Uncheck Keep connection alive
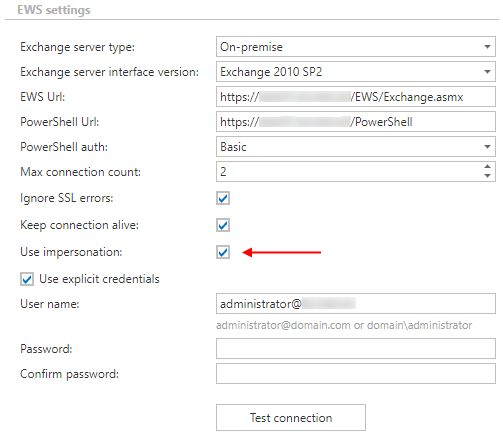Viewport: 503px width, 435px height. pyautogui.click(x=223, y=225)
